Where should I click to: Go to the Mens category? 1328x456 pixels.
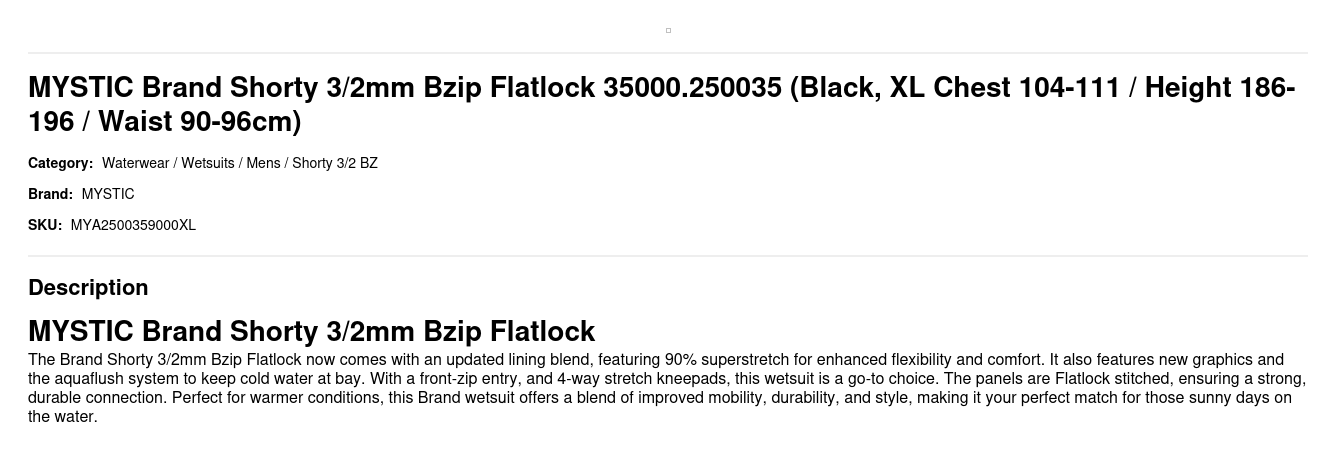(x=263, y=163)
